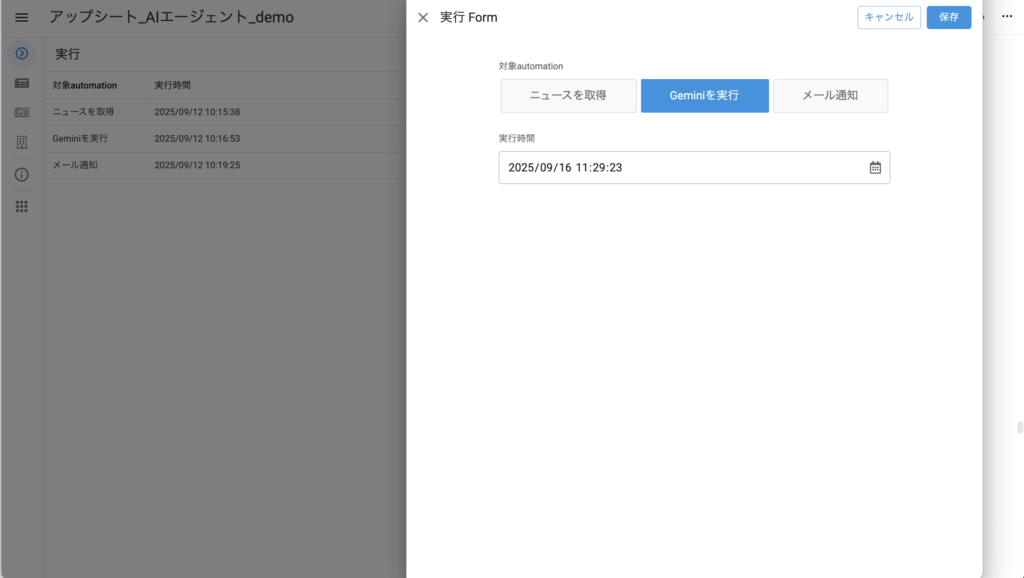Click the 実行時間 field label in form
The height and width of the screenshot is (578, 1024).
[517, 138]
